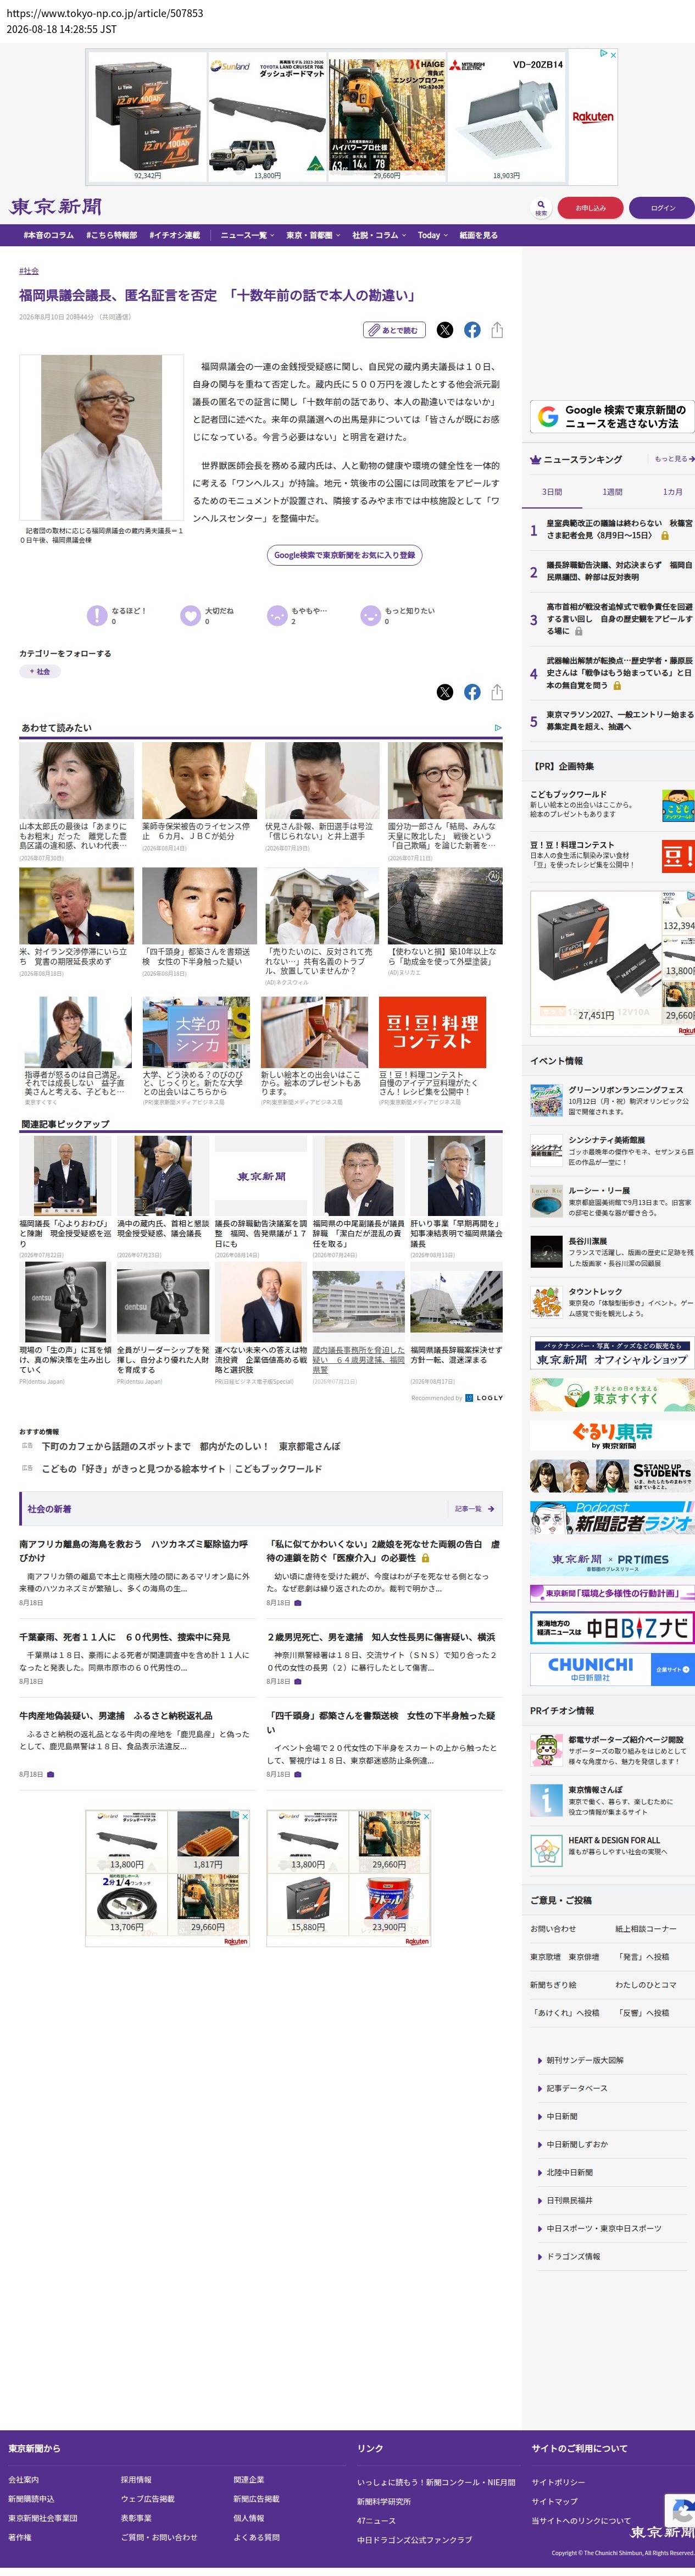Screen dimensions: 695x2576
Task: Open #イチオシ連載 in the nav bar
Action: pyautogui.click(x=175, y=235)
